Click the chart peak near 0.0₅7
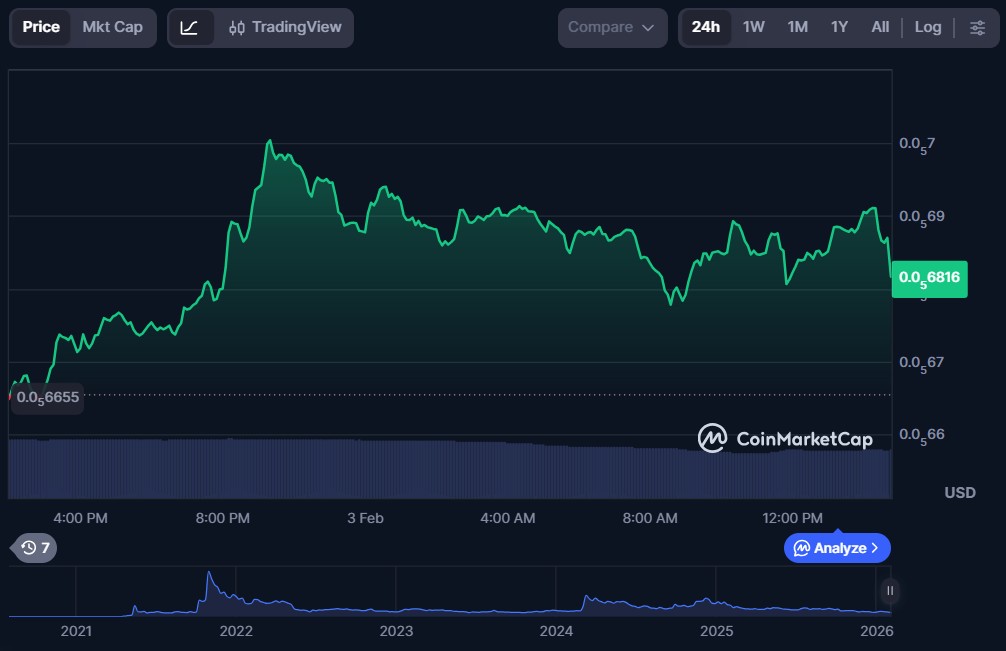1006x651 pixels. click(269, 142)
